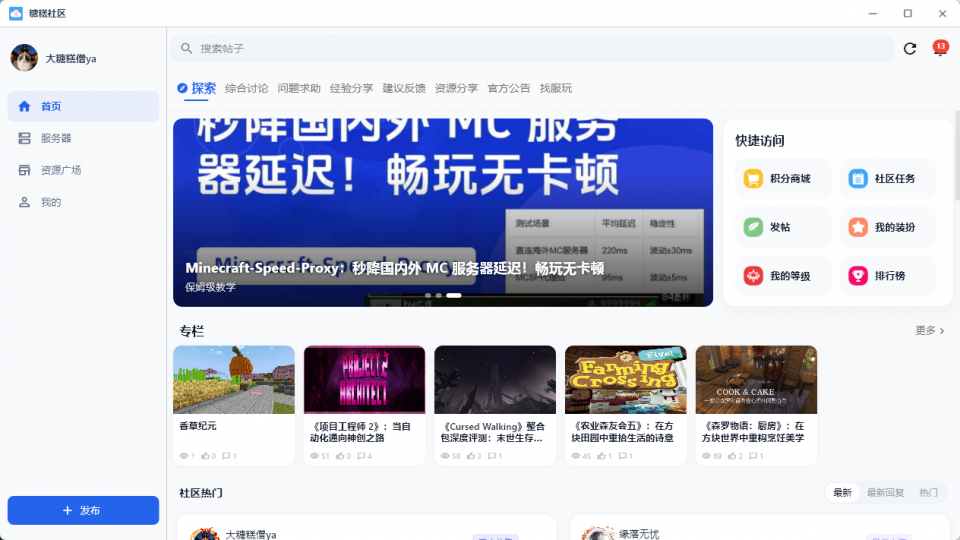Screen dimensions: 960x540
Task: Click the refresh icon next to search bar
Action: pos(910,48)
